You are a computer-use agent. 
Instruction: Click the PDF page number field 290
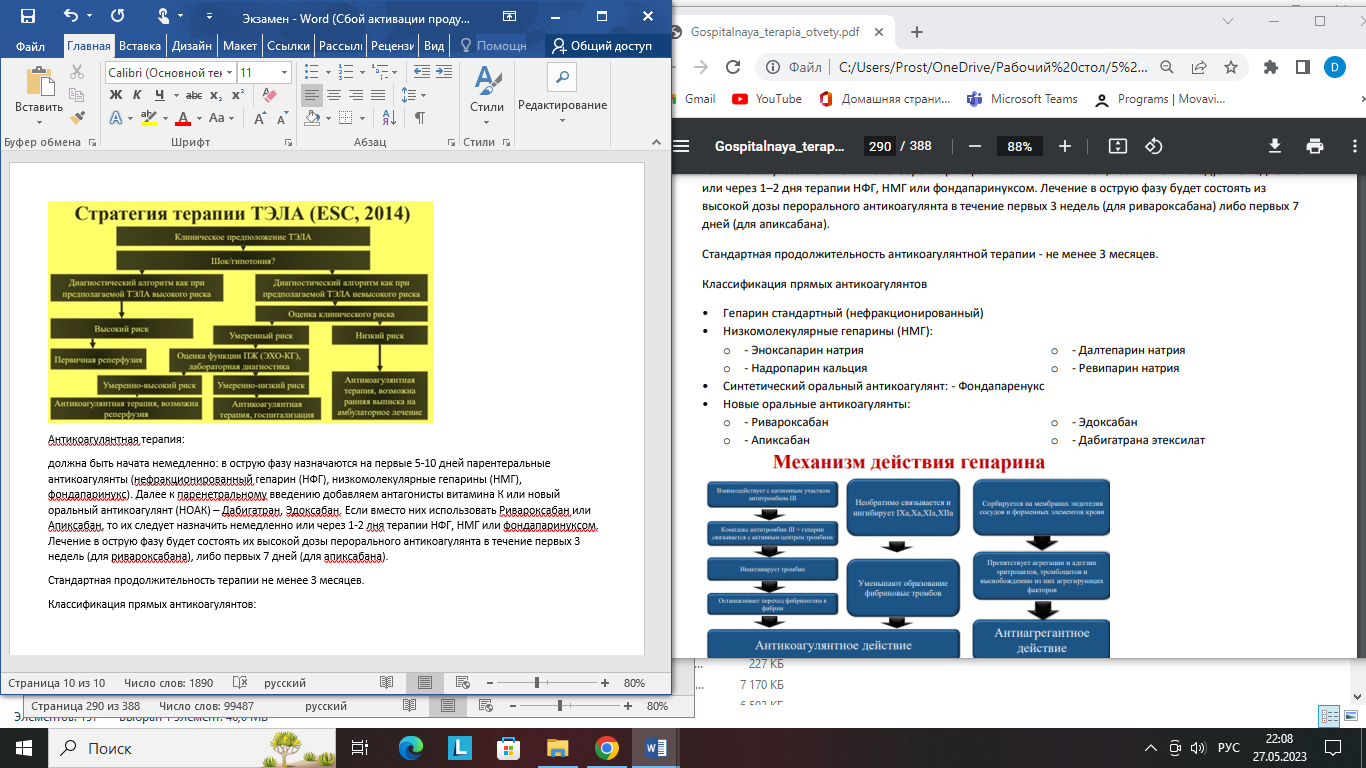[x=879, y=146]
